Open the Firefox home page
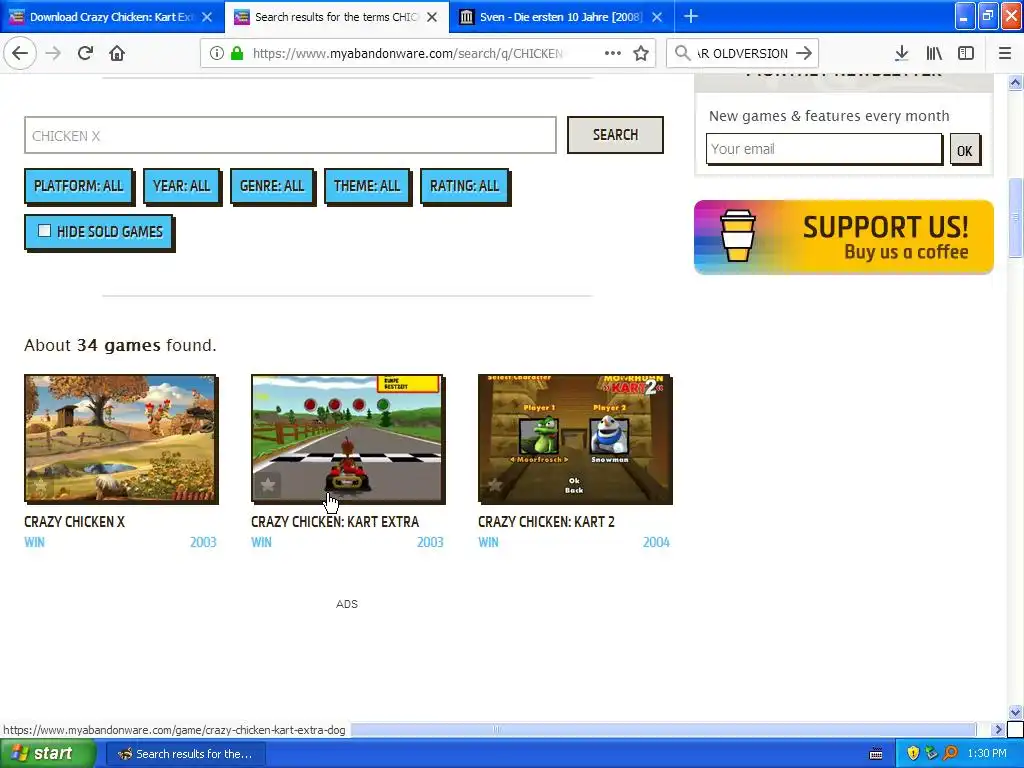This screenshot has height=768, width=1024. click(x=117, y=53)
